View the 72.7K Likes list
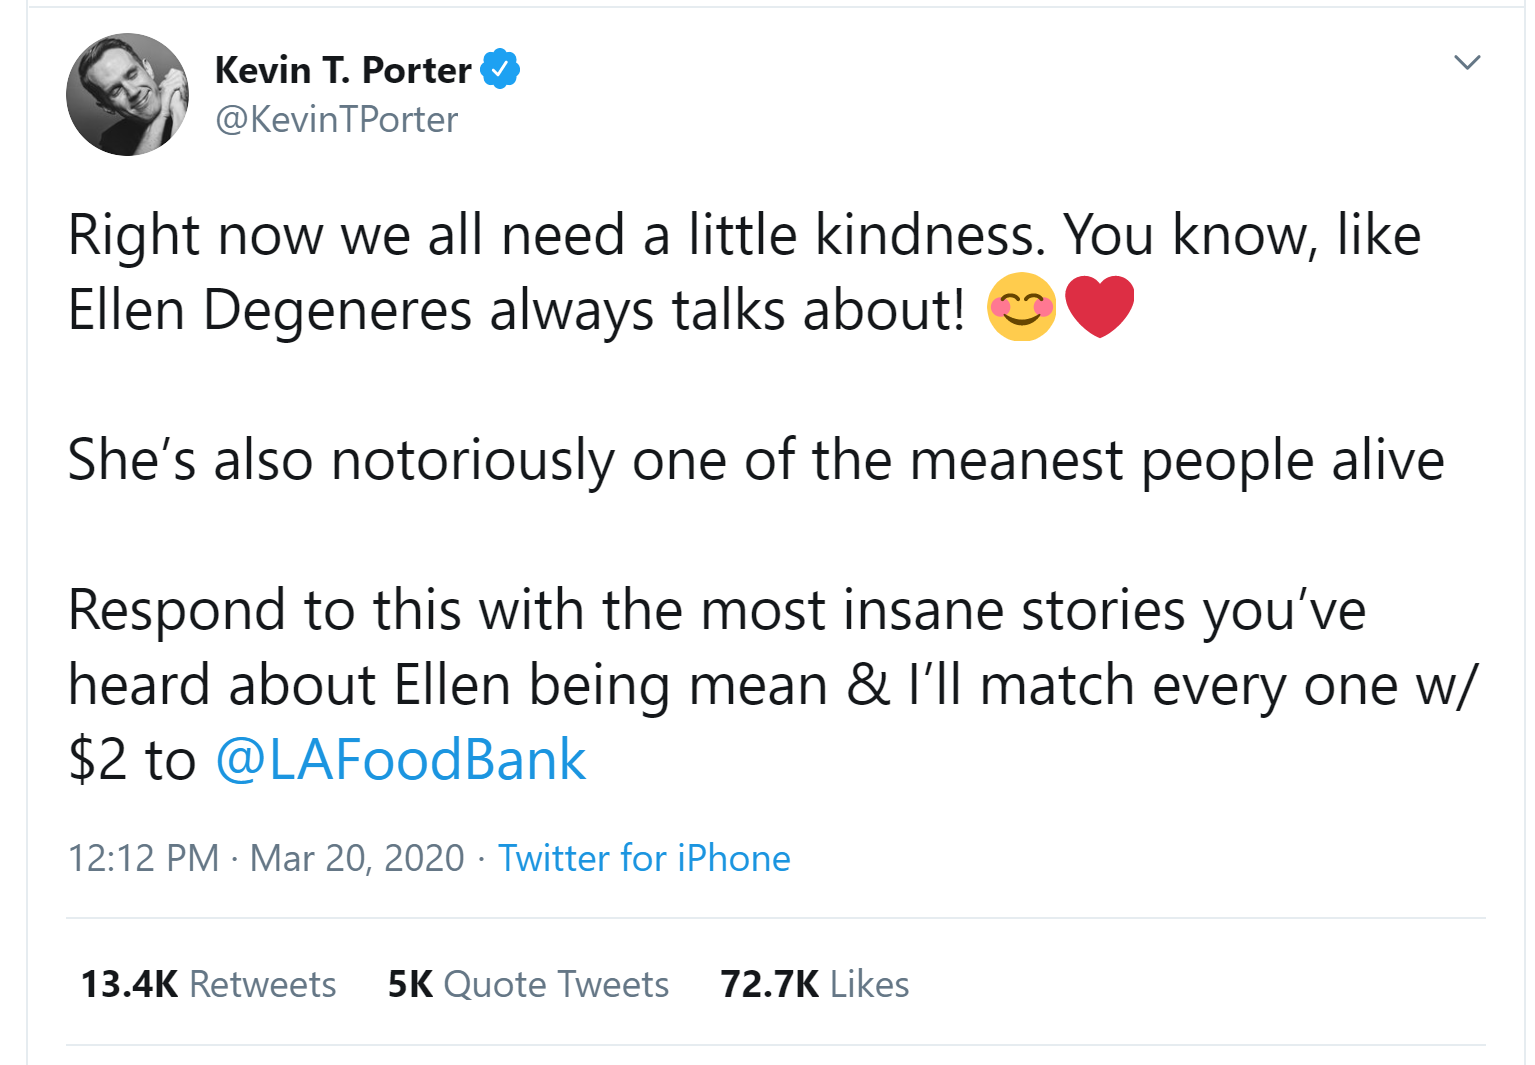Image resolution: width=1535 pixels, height=1065 pixels. (814, 984)
